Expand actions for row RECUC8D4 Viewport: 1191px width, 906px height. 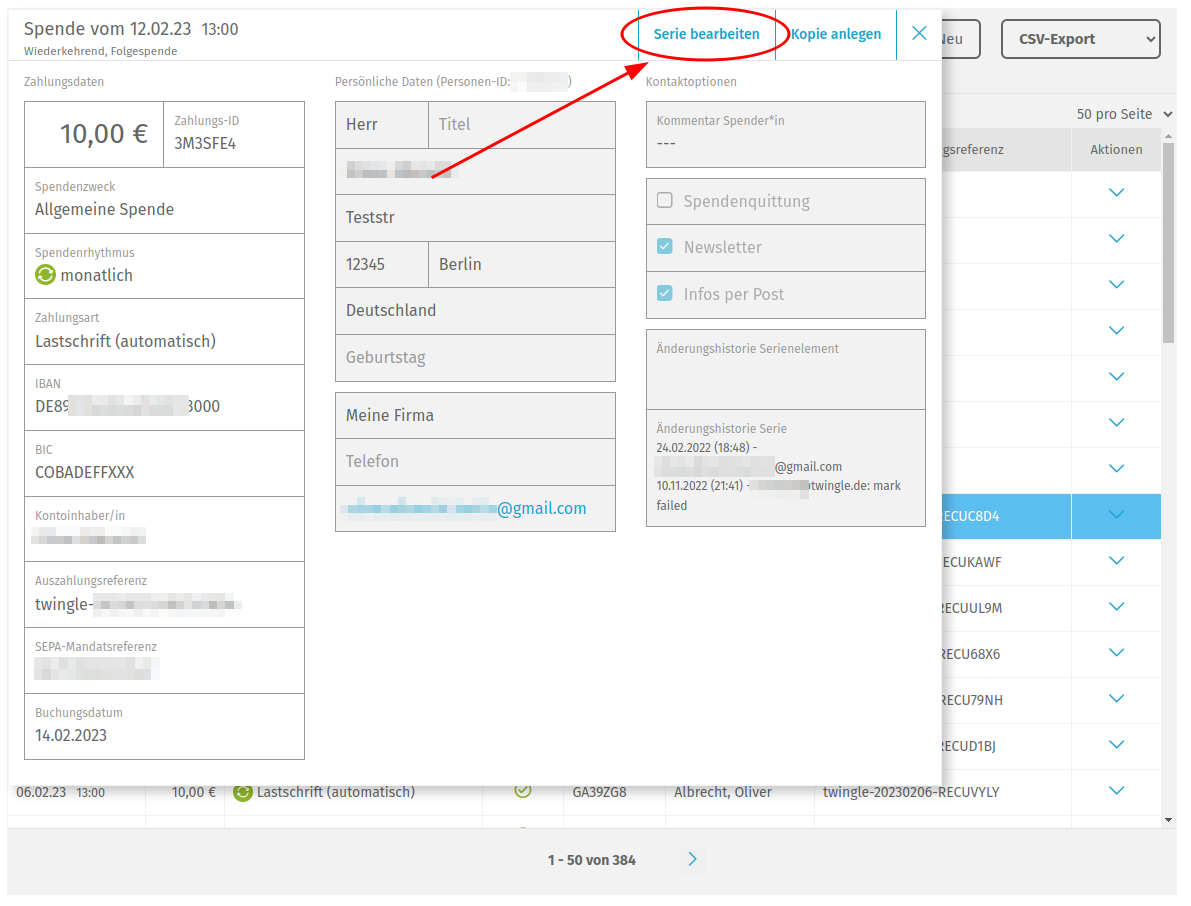pyautogui.click(x=1116, y=515)
